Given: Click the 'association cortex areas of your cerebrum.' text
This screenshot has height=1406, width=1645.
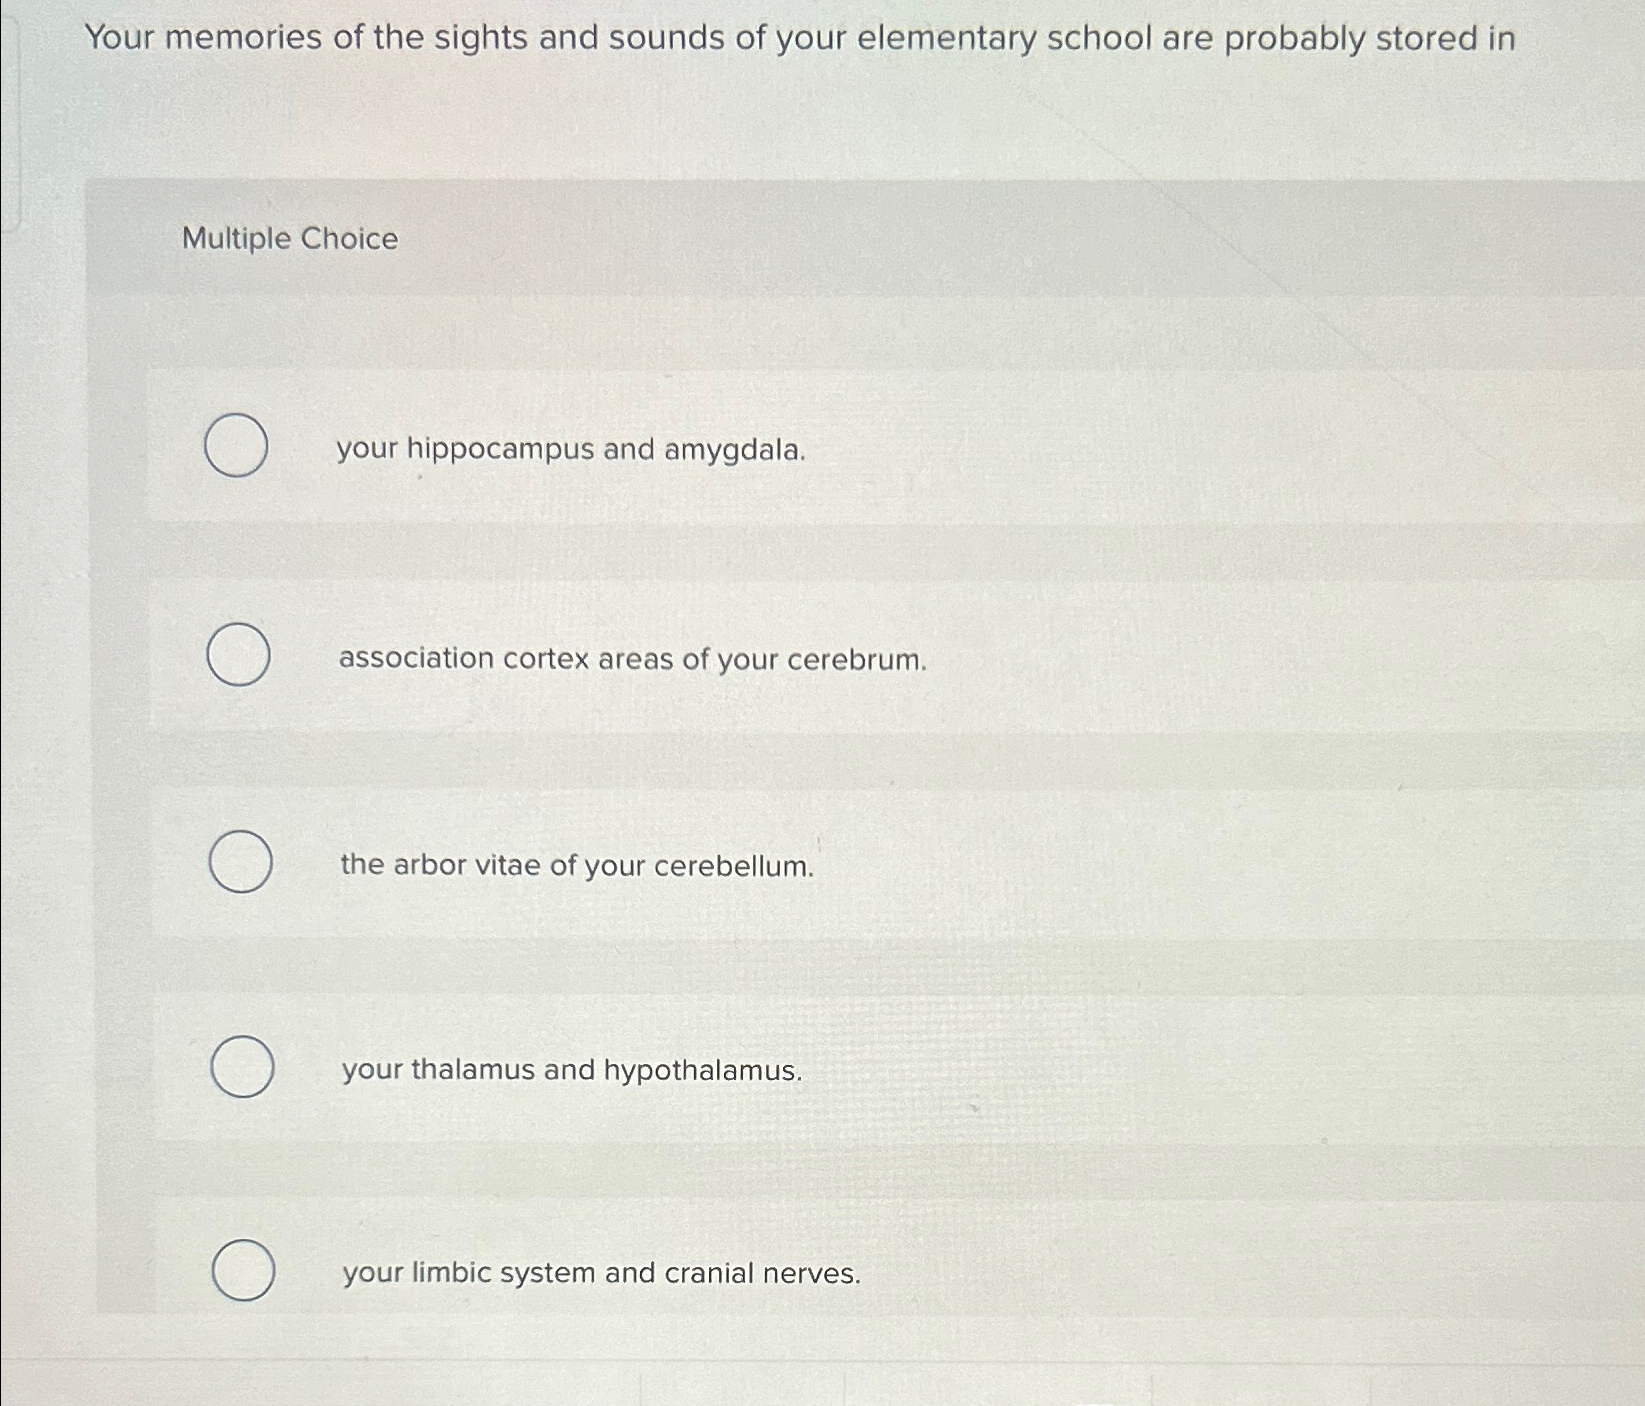Looking at the screenshot, I should (x=633, y=660).
